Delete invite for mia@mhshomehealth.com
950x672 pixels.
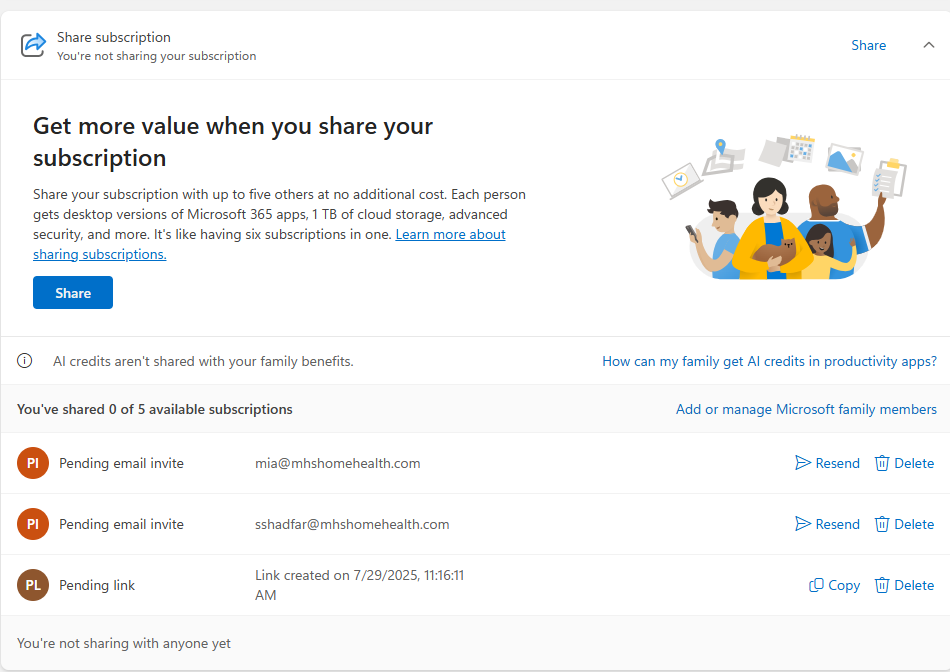(x=904, y=463)
